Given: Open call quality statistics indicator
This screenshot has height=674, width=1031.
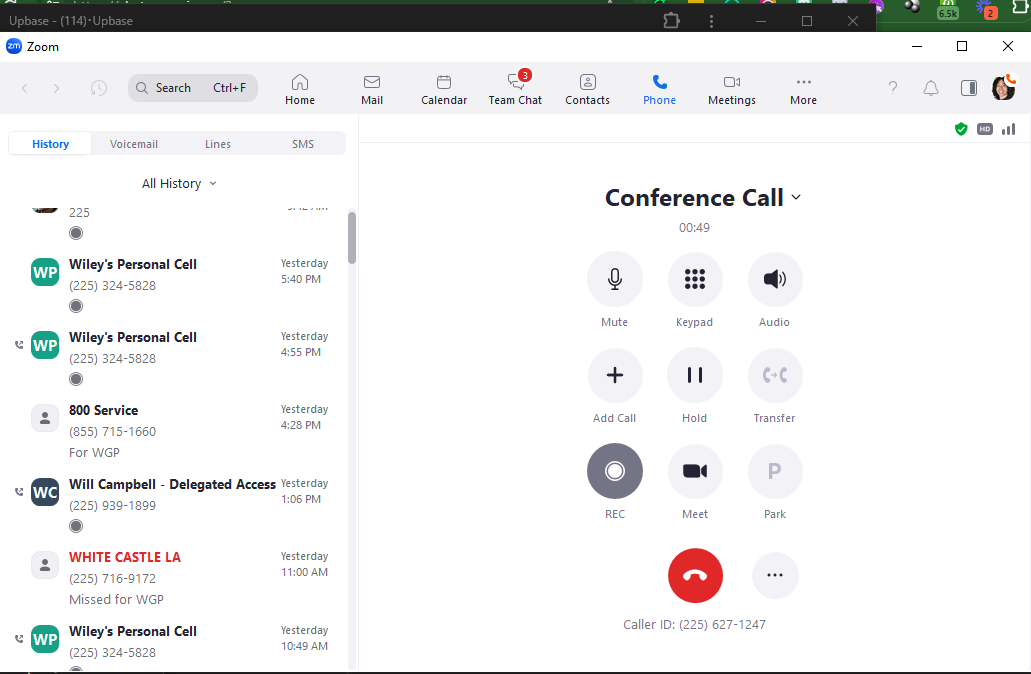Looking at the screenshot, I should pos(1008,129).
